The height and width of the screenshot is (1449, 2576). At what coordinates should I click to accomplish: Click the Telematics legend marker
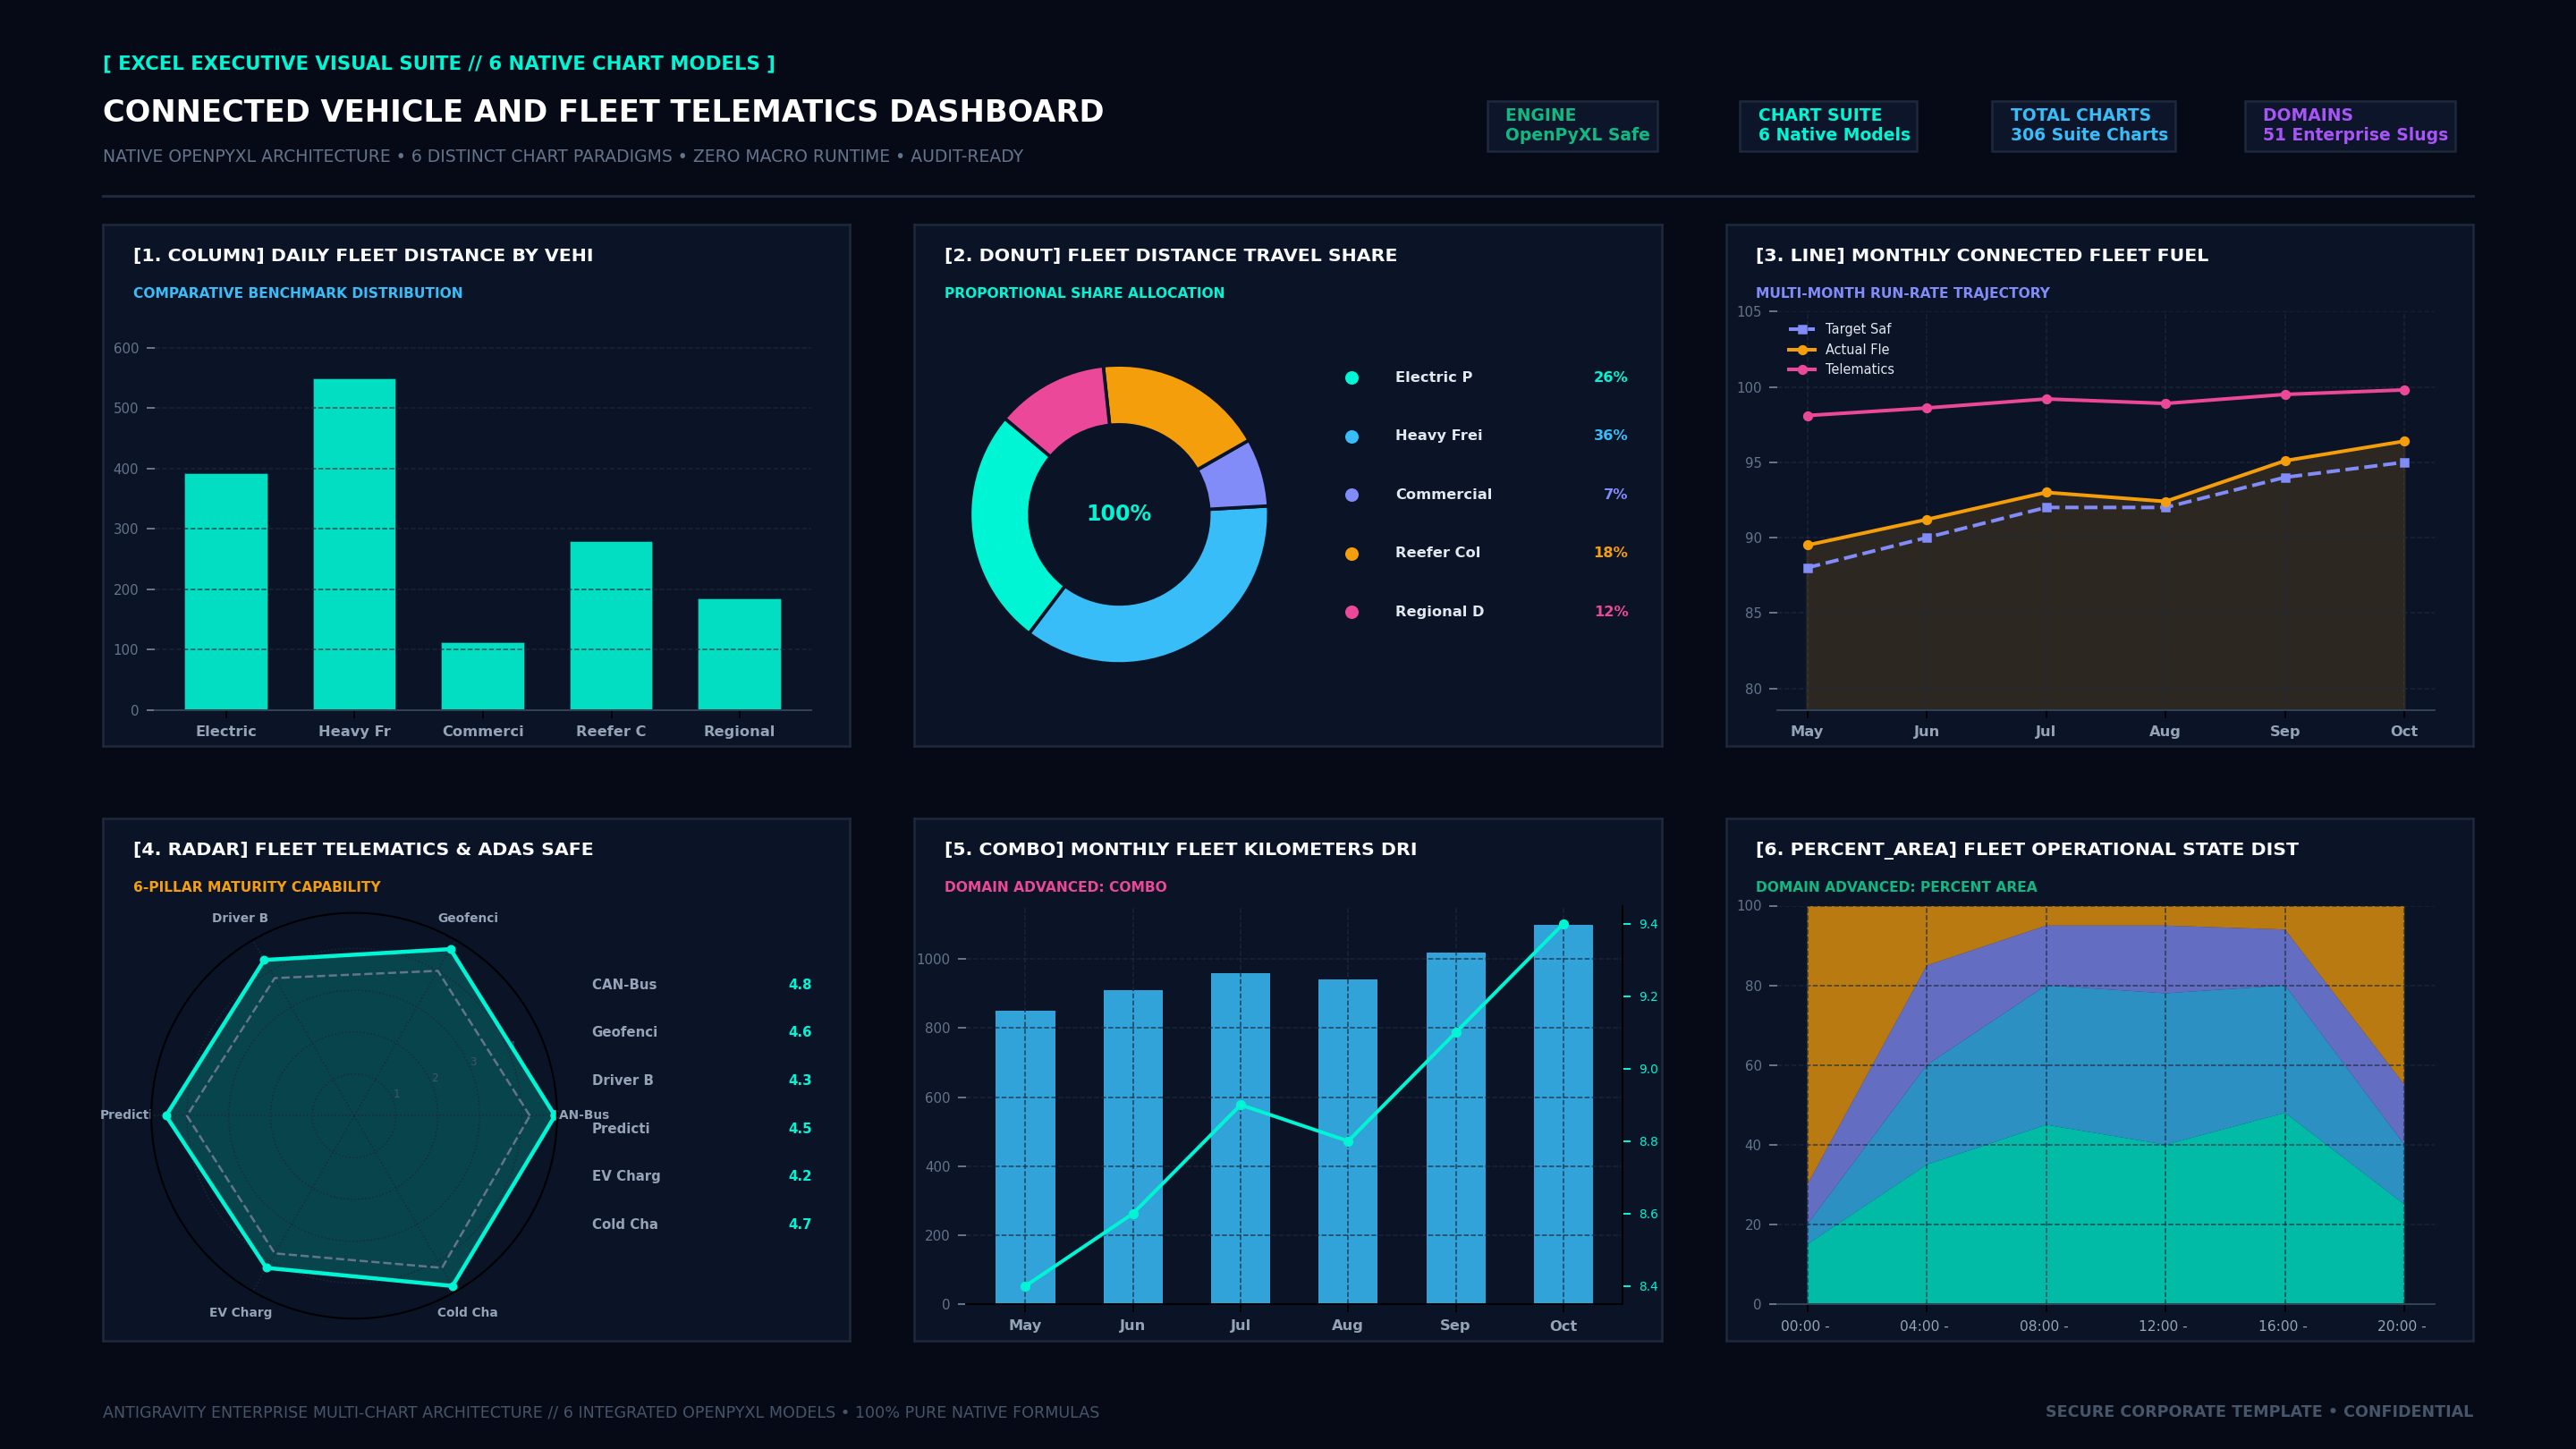click(1802, 370)
